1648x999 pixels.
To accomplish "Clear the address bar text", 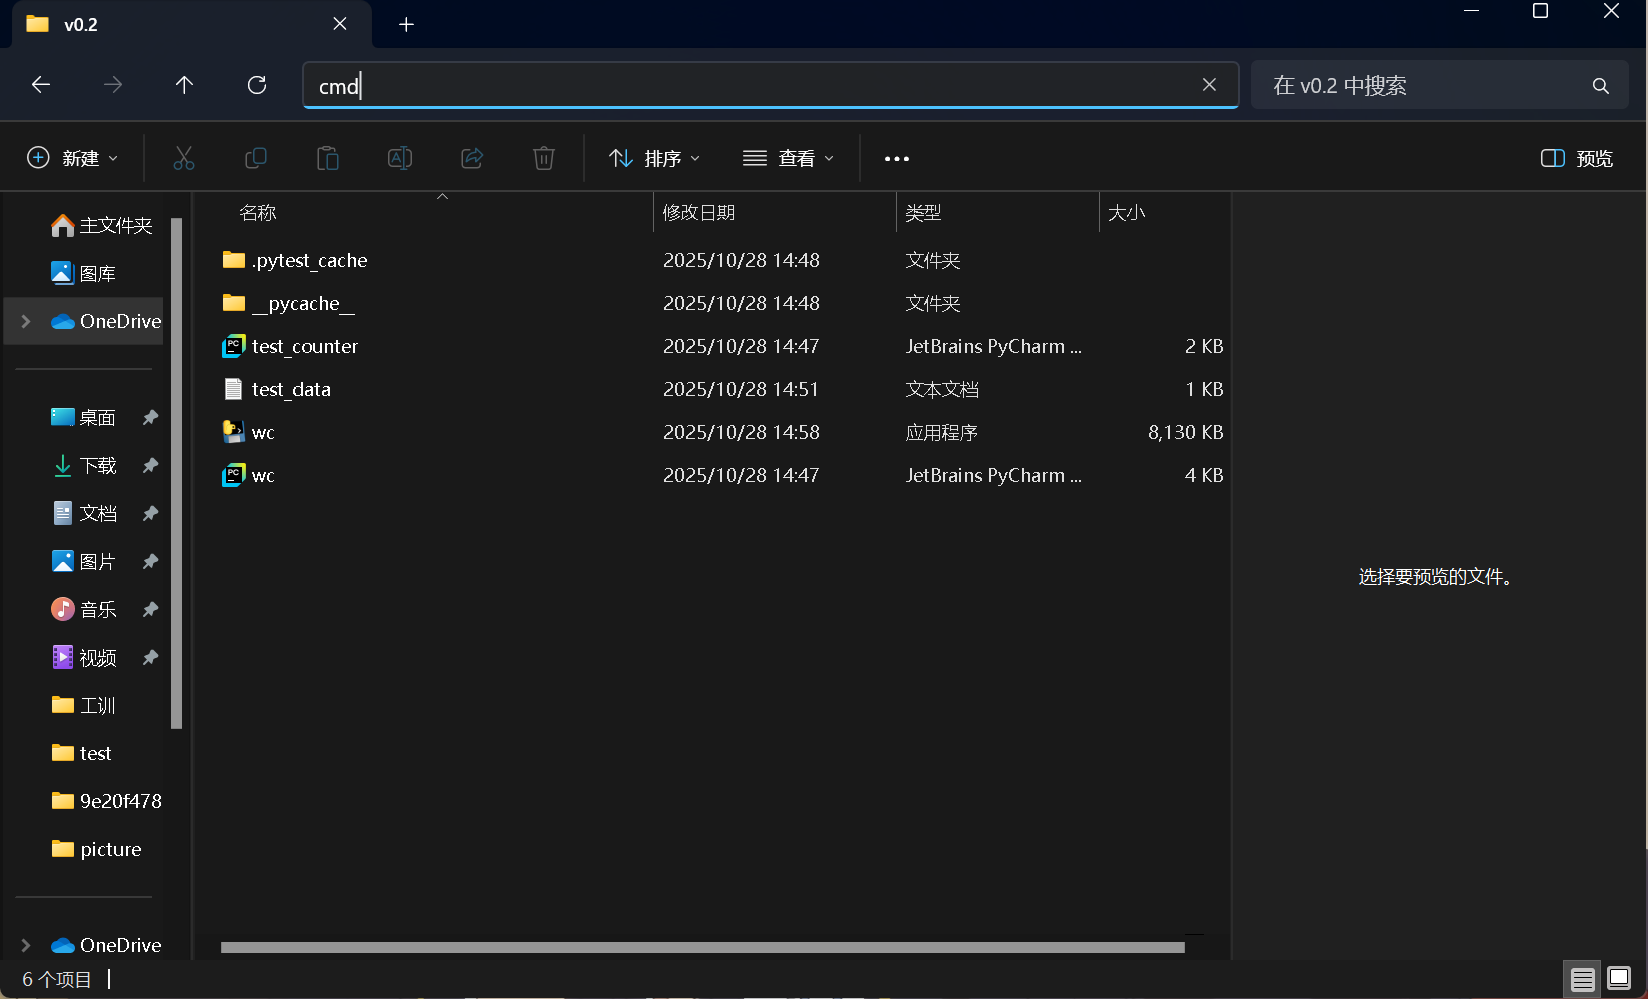I will point(1209,85).
